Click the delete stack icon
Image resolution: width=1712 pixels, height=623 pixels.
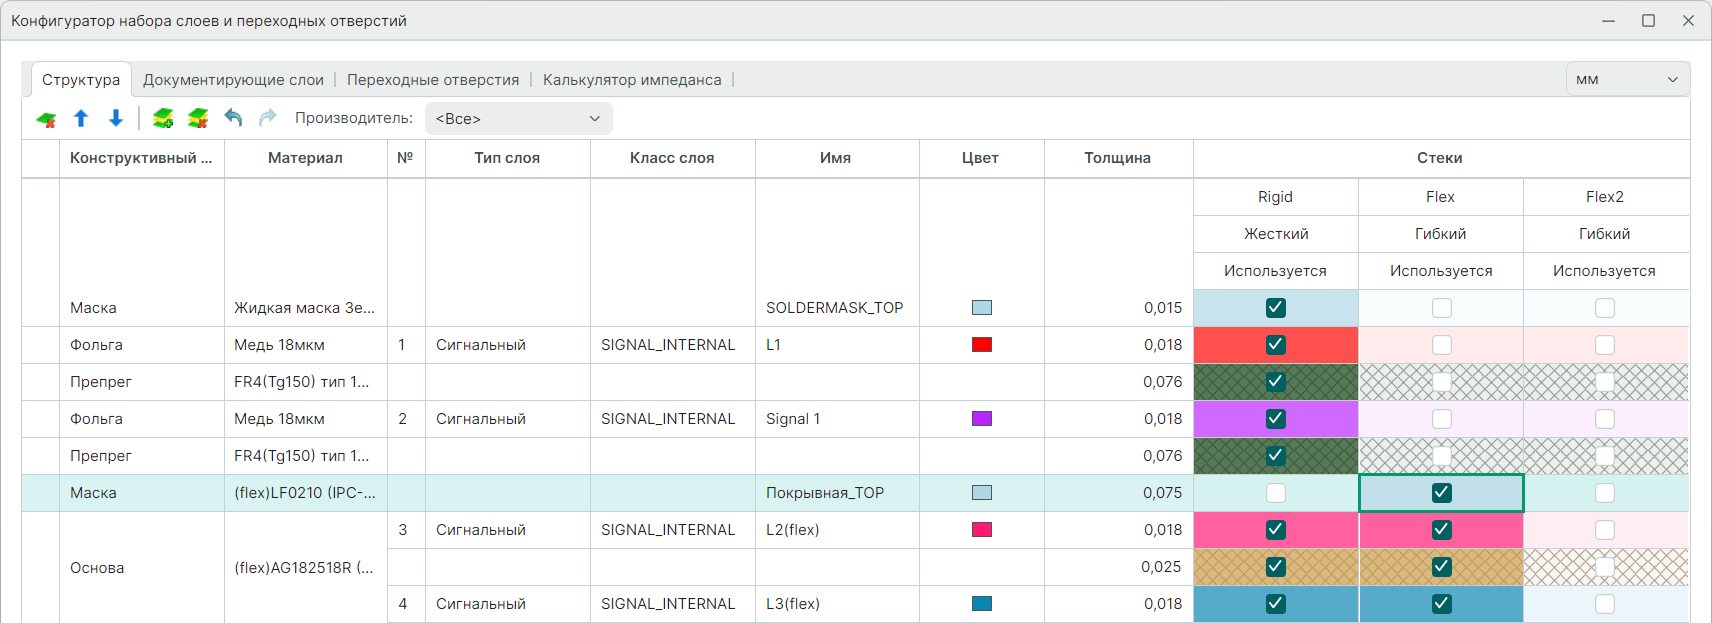tap(198, 119)
